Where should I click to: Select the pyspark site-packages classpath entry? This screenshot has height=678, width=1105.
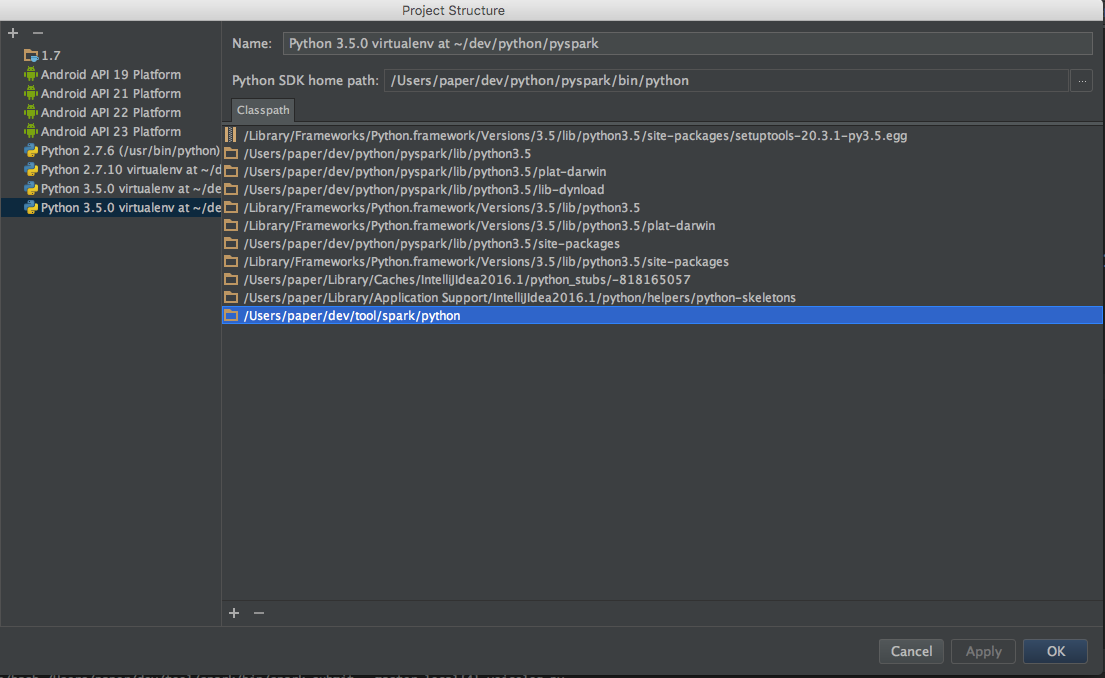point(662,243)
